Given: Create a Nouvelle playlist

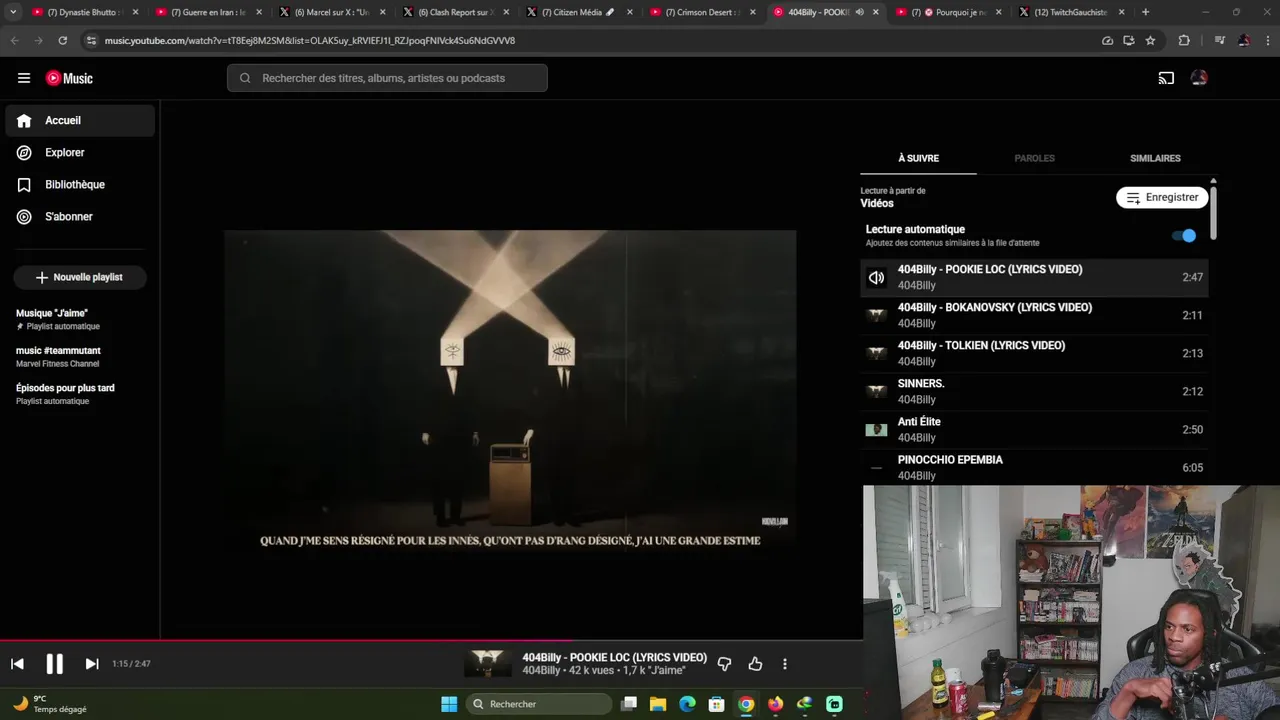Looking at the screenshot, I should 80,277.
